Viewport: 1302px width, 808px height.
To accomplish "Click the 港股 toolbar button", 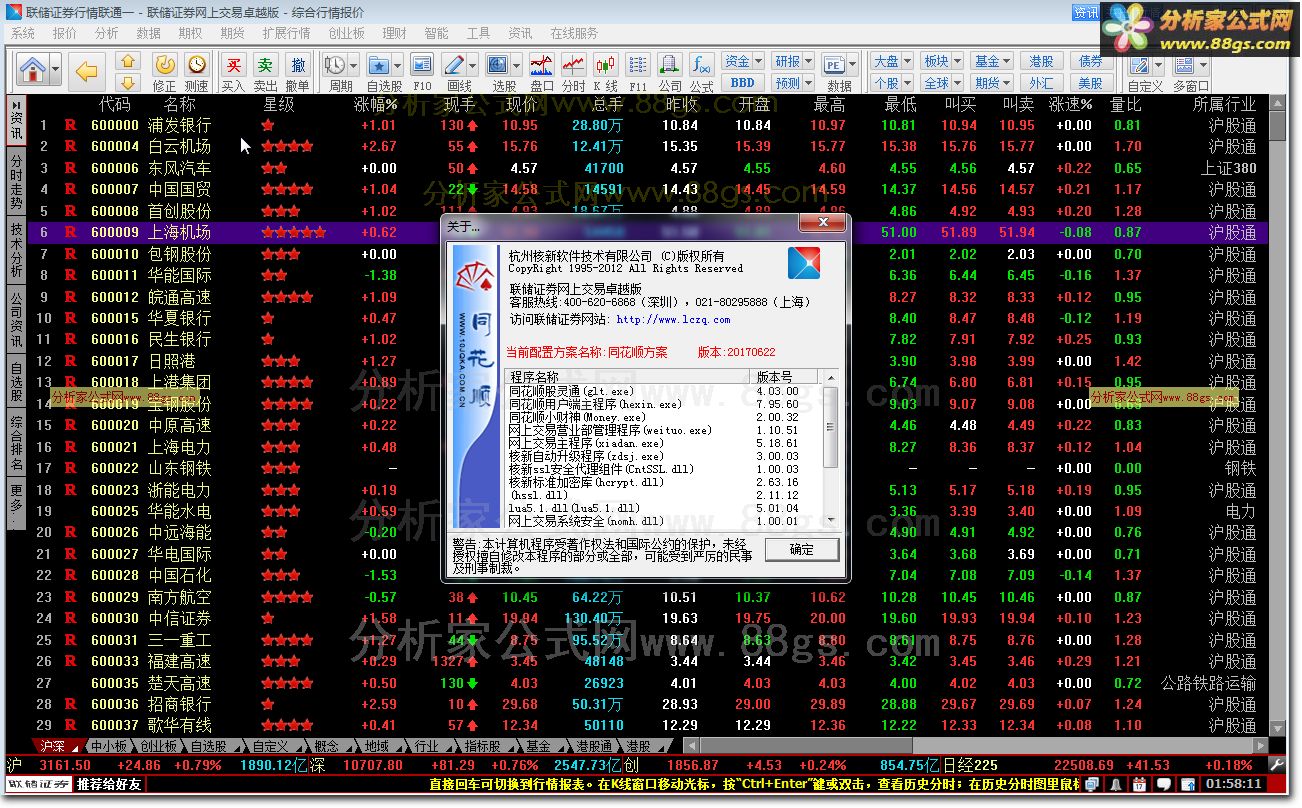I will point(1041,61).
